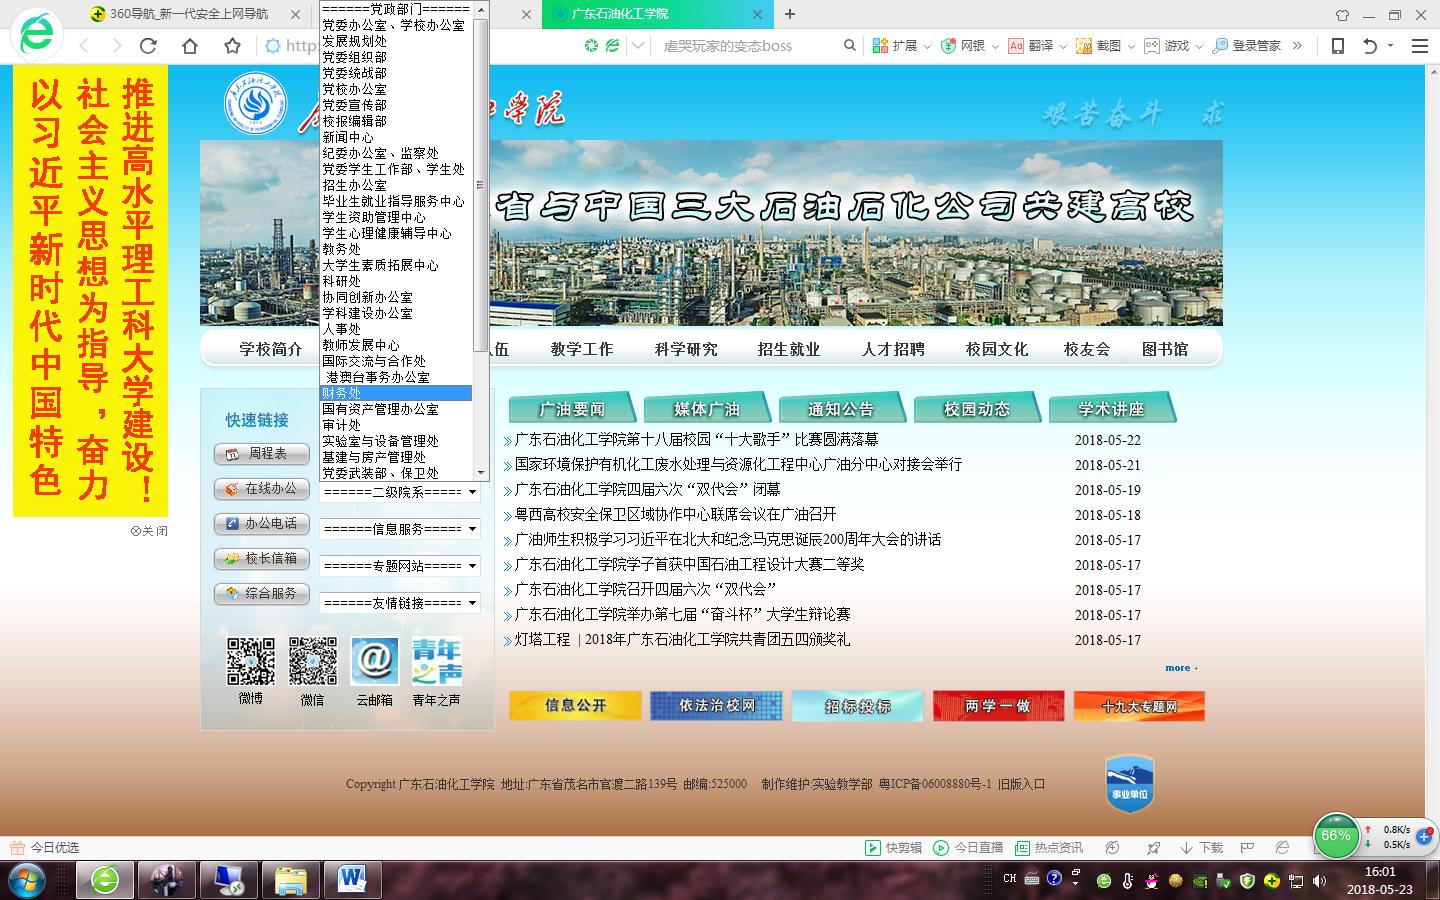Open the 图书馆 navigation menu
This screenshot has width=1440, height=900.
1165,349
